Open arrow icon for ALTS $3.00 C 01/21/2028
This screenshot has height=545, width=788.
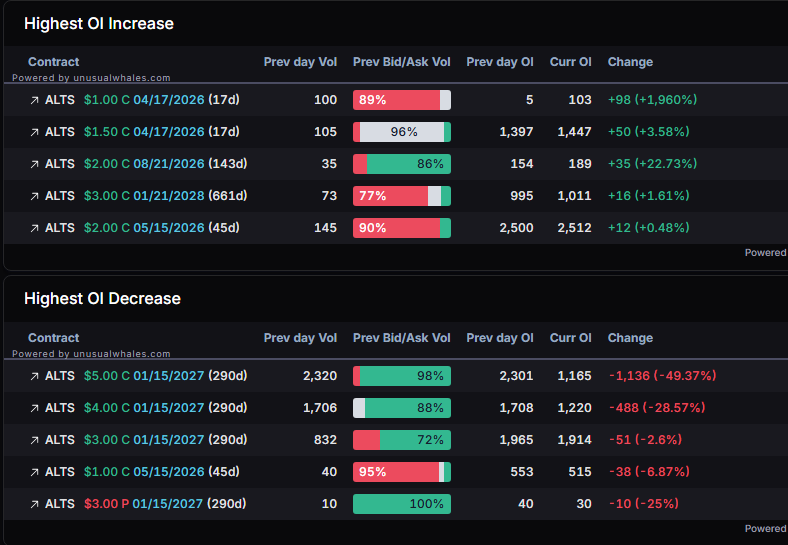click(34, 197)
